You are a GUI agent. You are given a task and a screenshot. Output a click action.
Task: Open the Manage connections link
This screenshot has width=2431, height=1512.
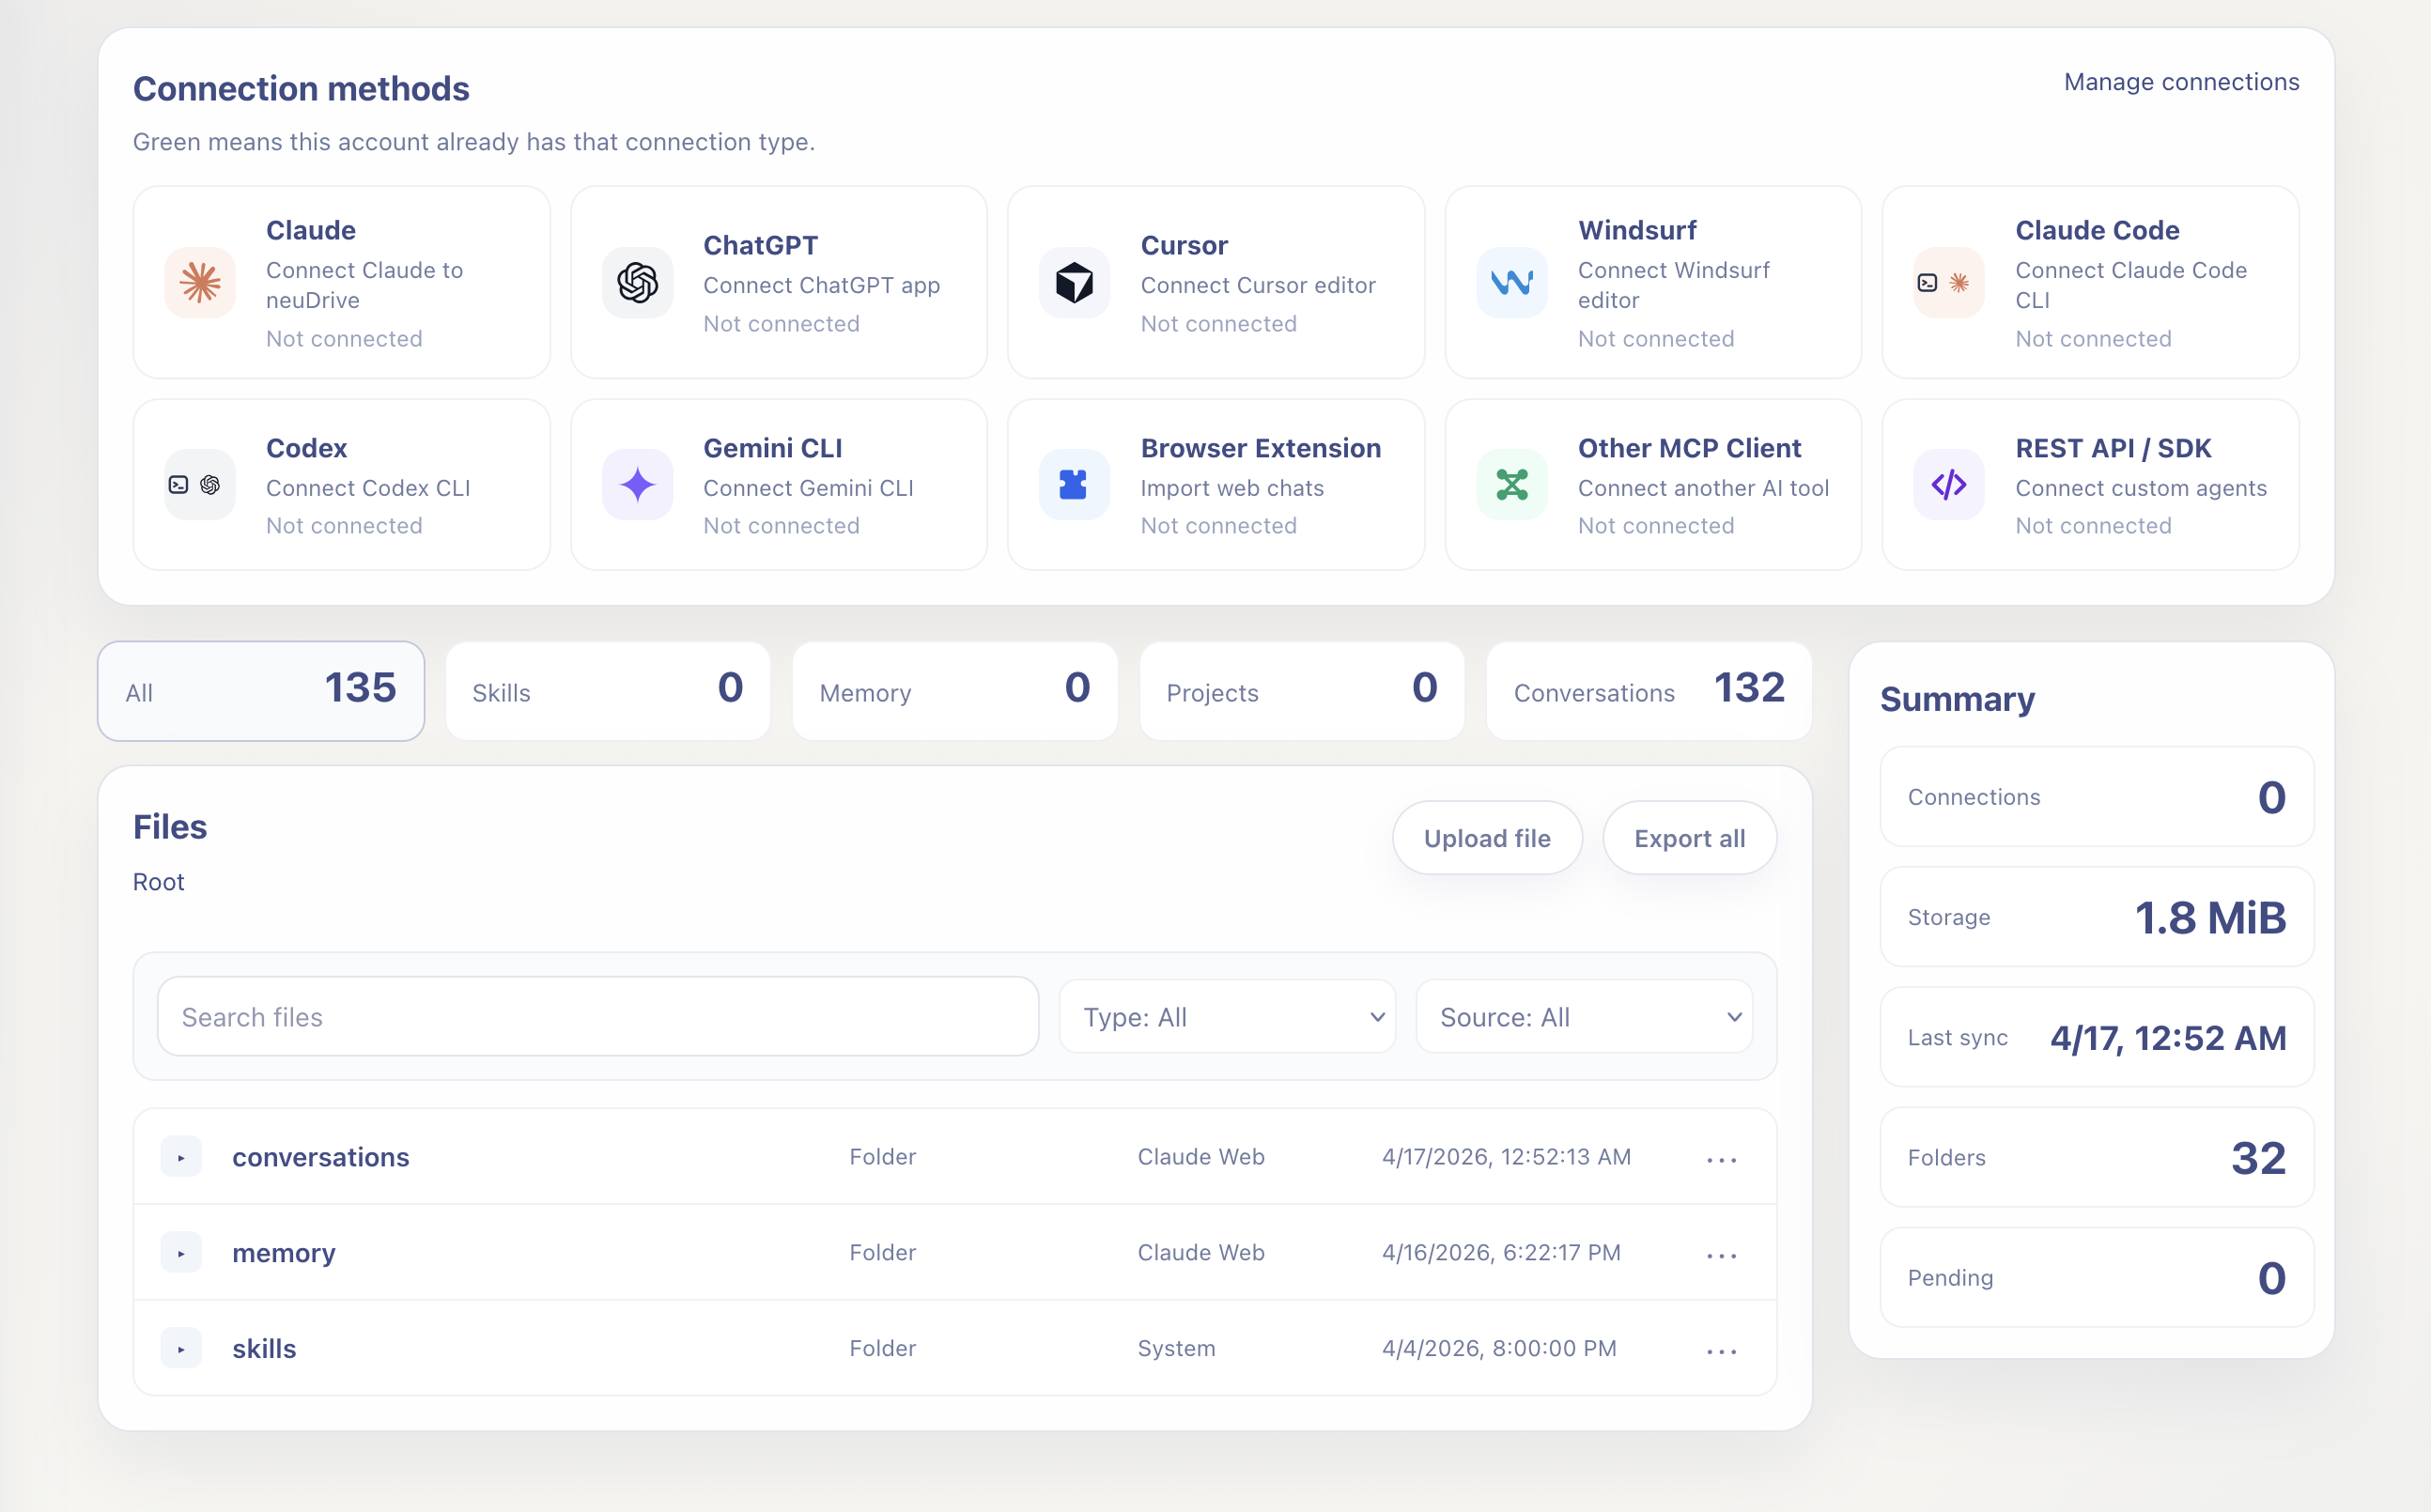coord(2181,82)
